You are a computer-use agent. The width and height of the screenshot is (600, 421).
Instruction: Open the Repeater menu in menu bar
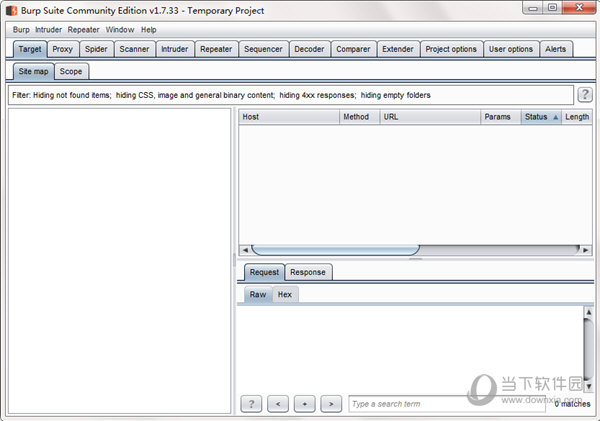pos(83,30)
